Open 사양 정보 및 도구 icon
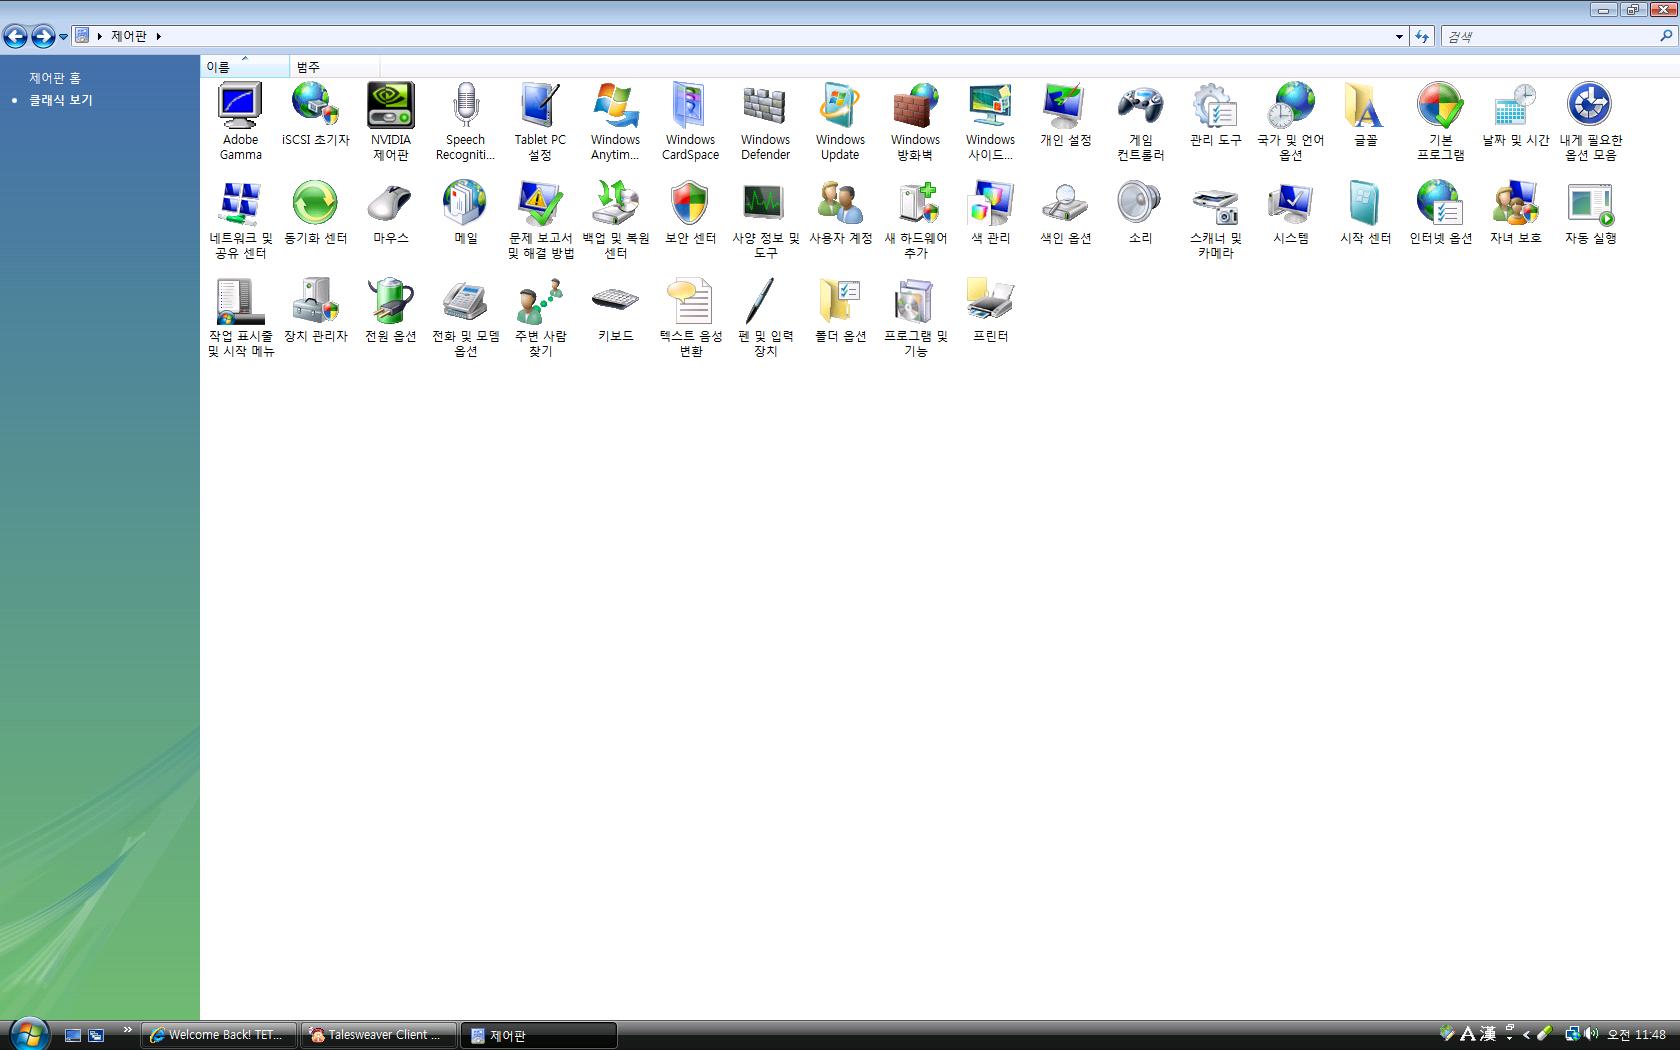The height and width of the screenshot is (1050, 1680). point(765,204)
